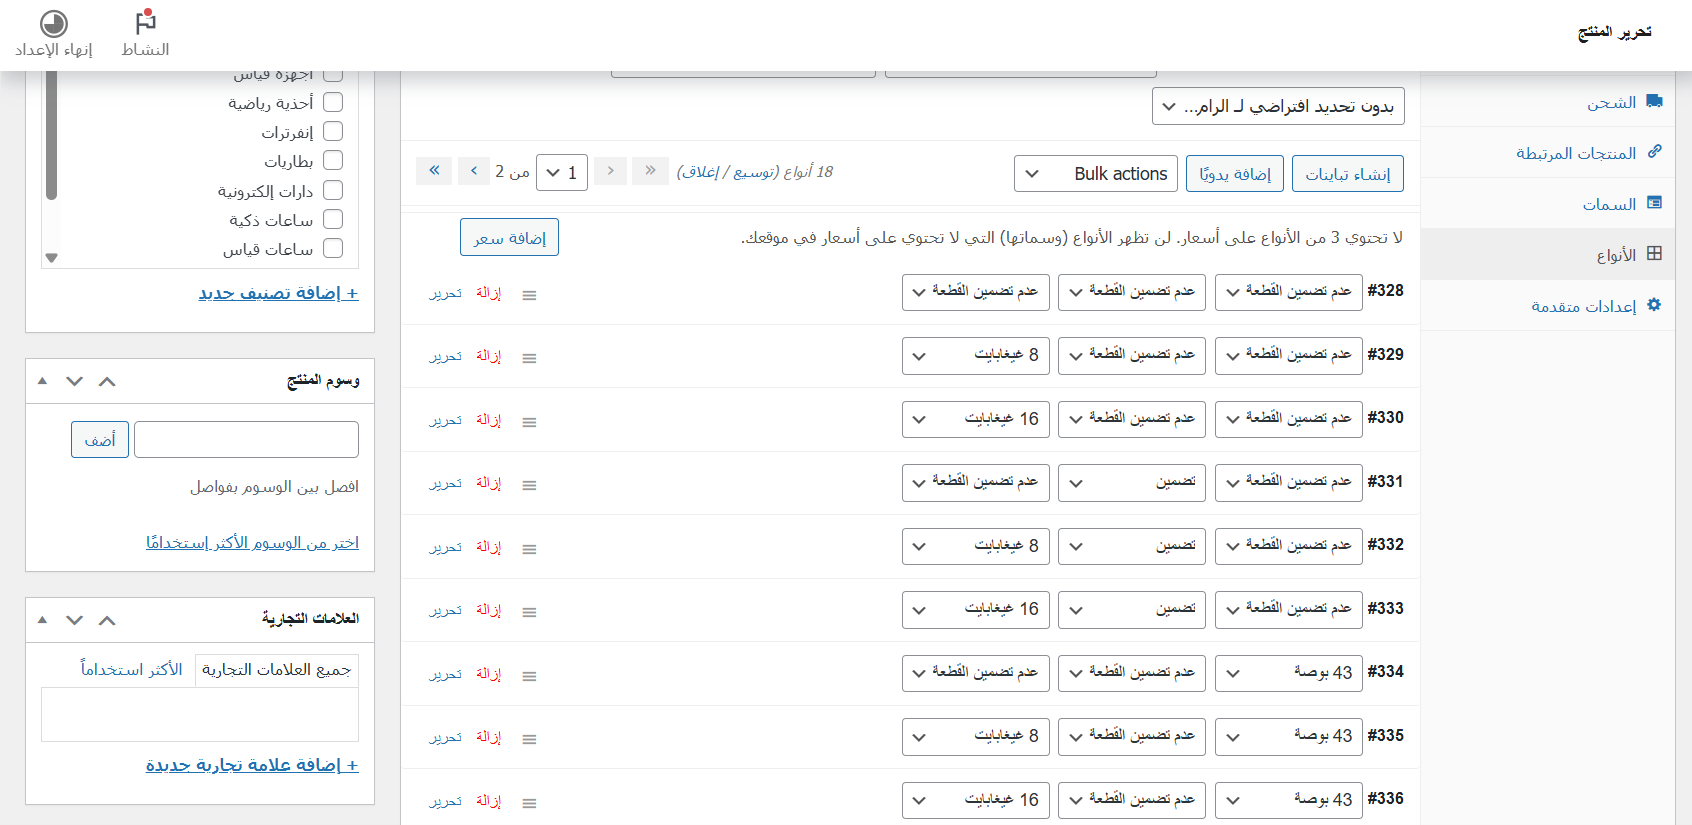Screen dimensions: 1692x825
Task: Open the 8 غيغابايت dropdown for variation #329
Action: (975, 355)
